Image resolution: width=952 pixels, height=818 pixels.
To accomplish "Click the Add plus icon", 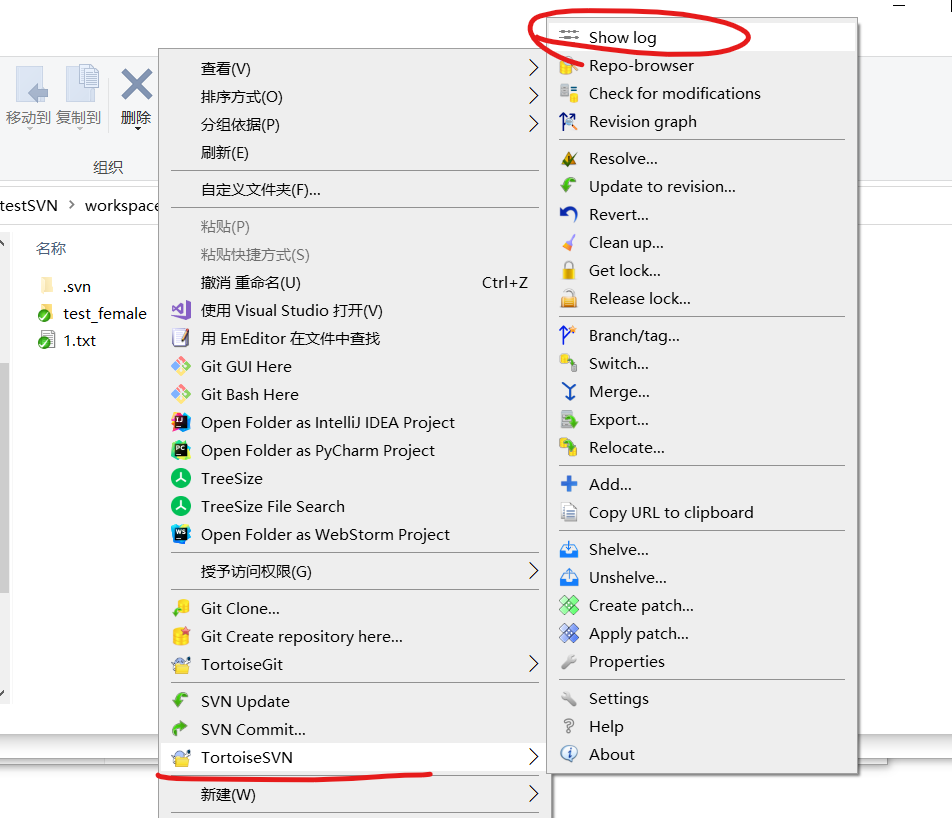I will (x=569, y=484).
